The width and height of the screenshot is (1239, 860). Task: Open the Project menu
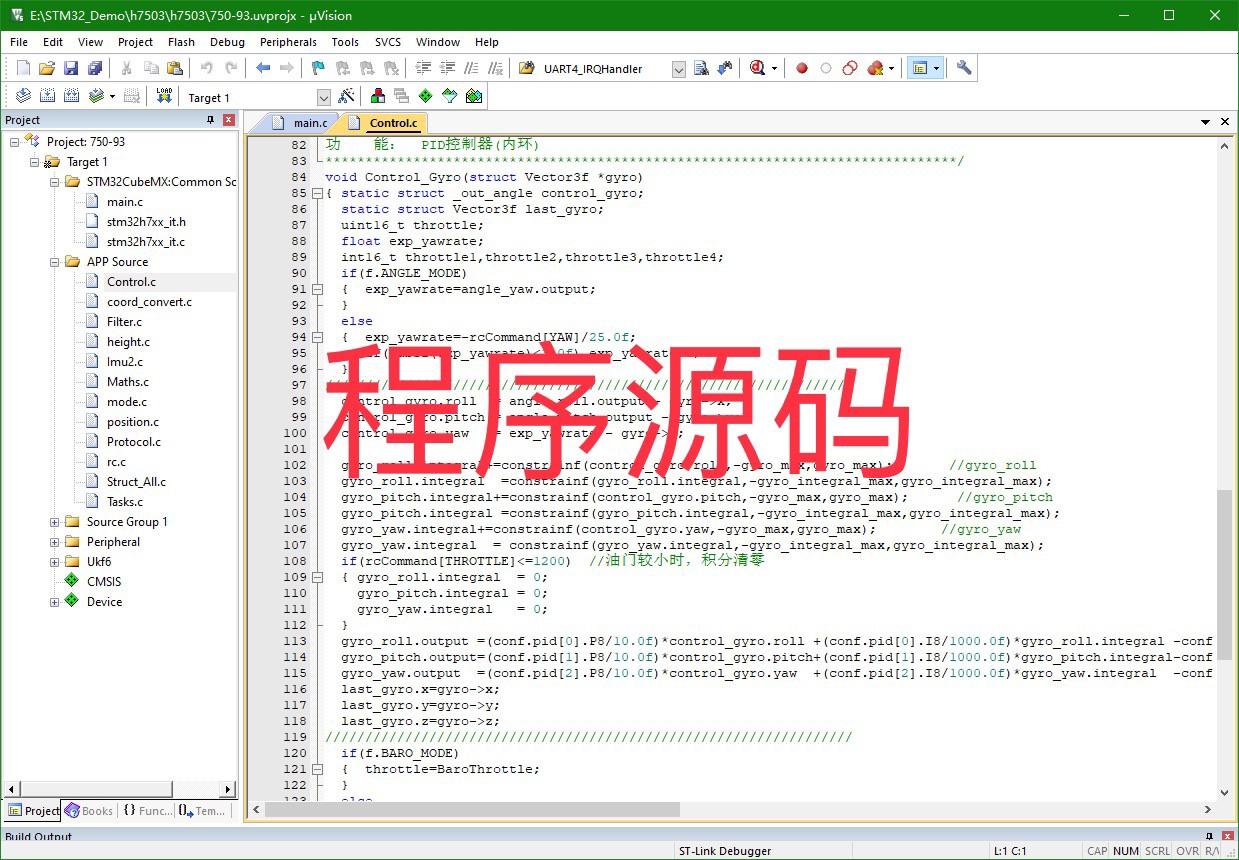(136, 42)
